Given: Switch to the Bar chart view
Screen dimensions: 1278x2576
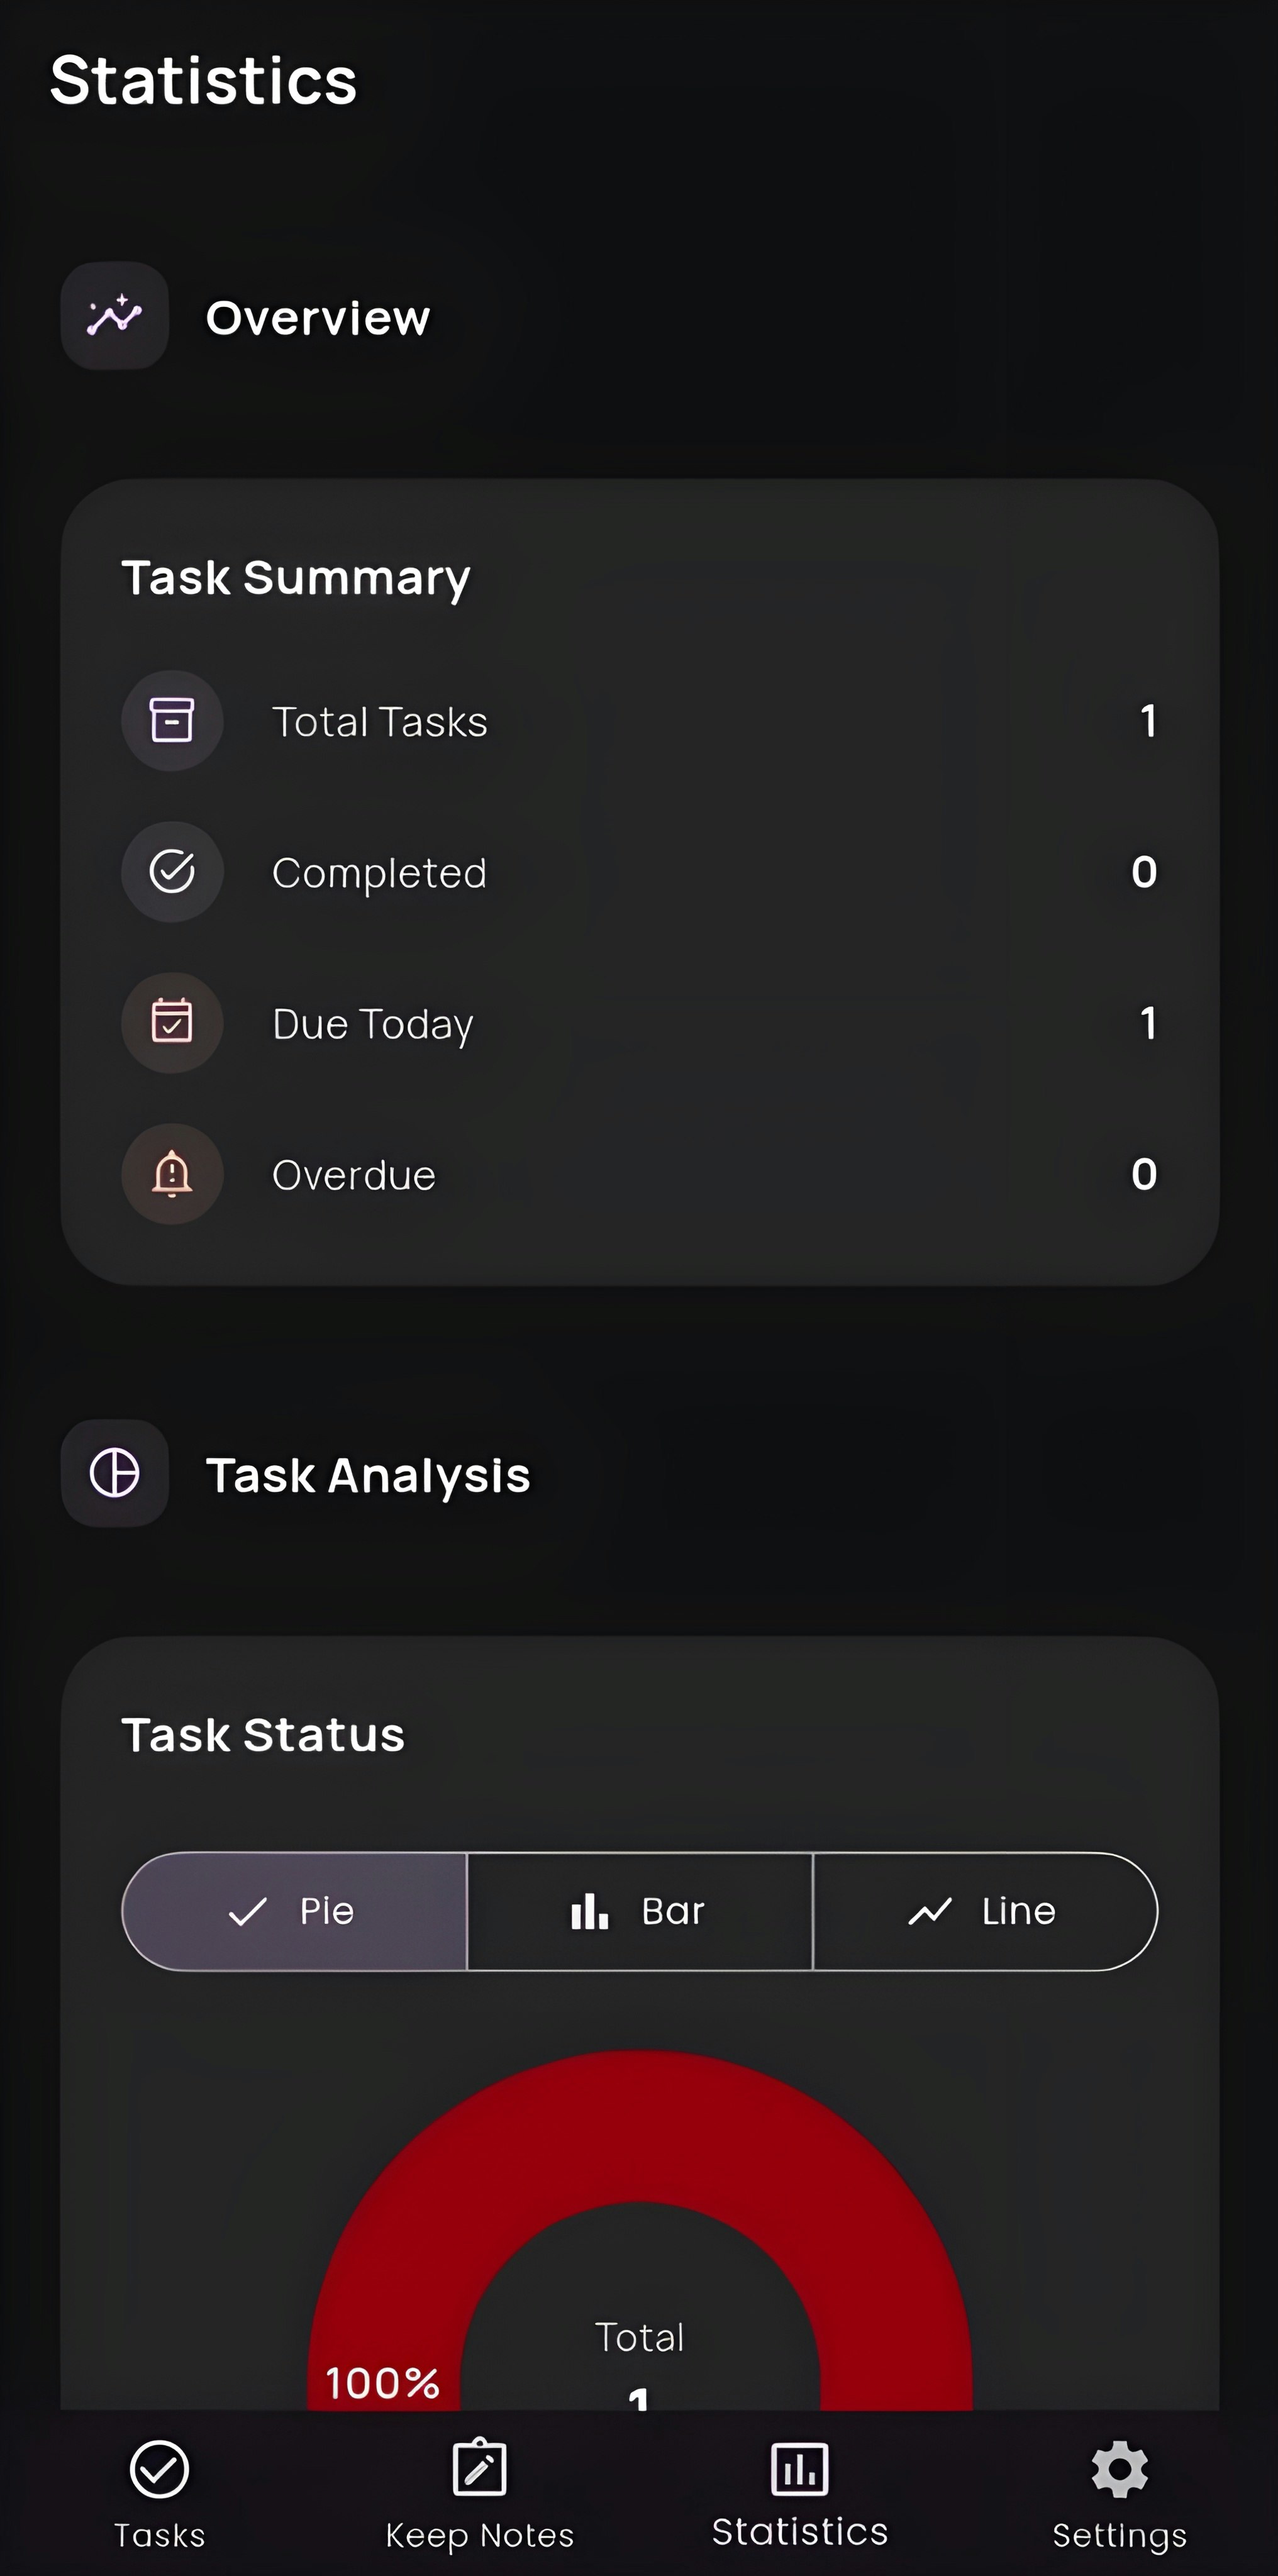Looking at the screenshot, I should (639, 1910).
